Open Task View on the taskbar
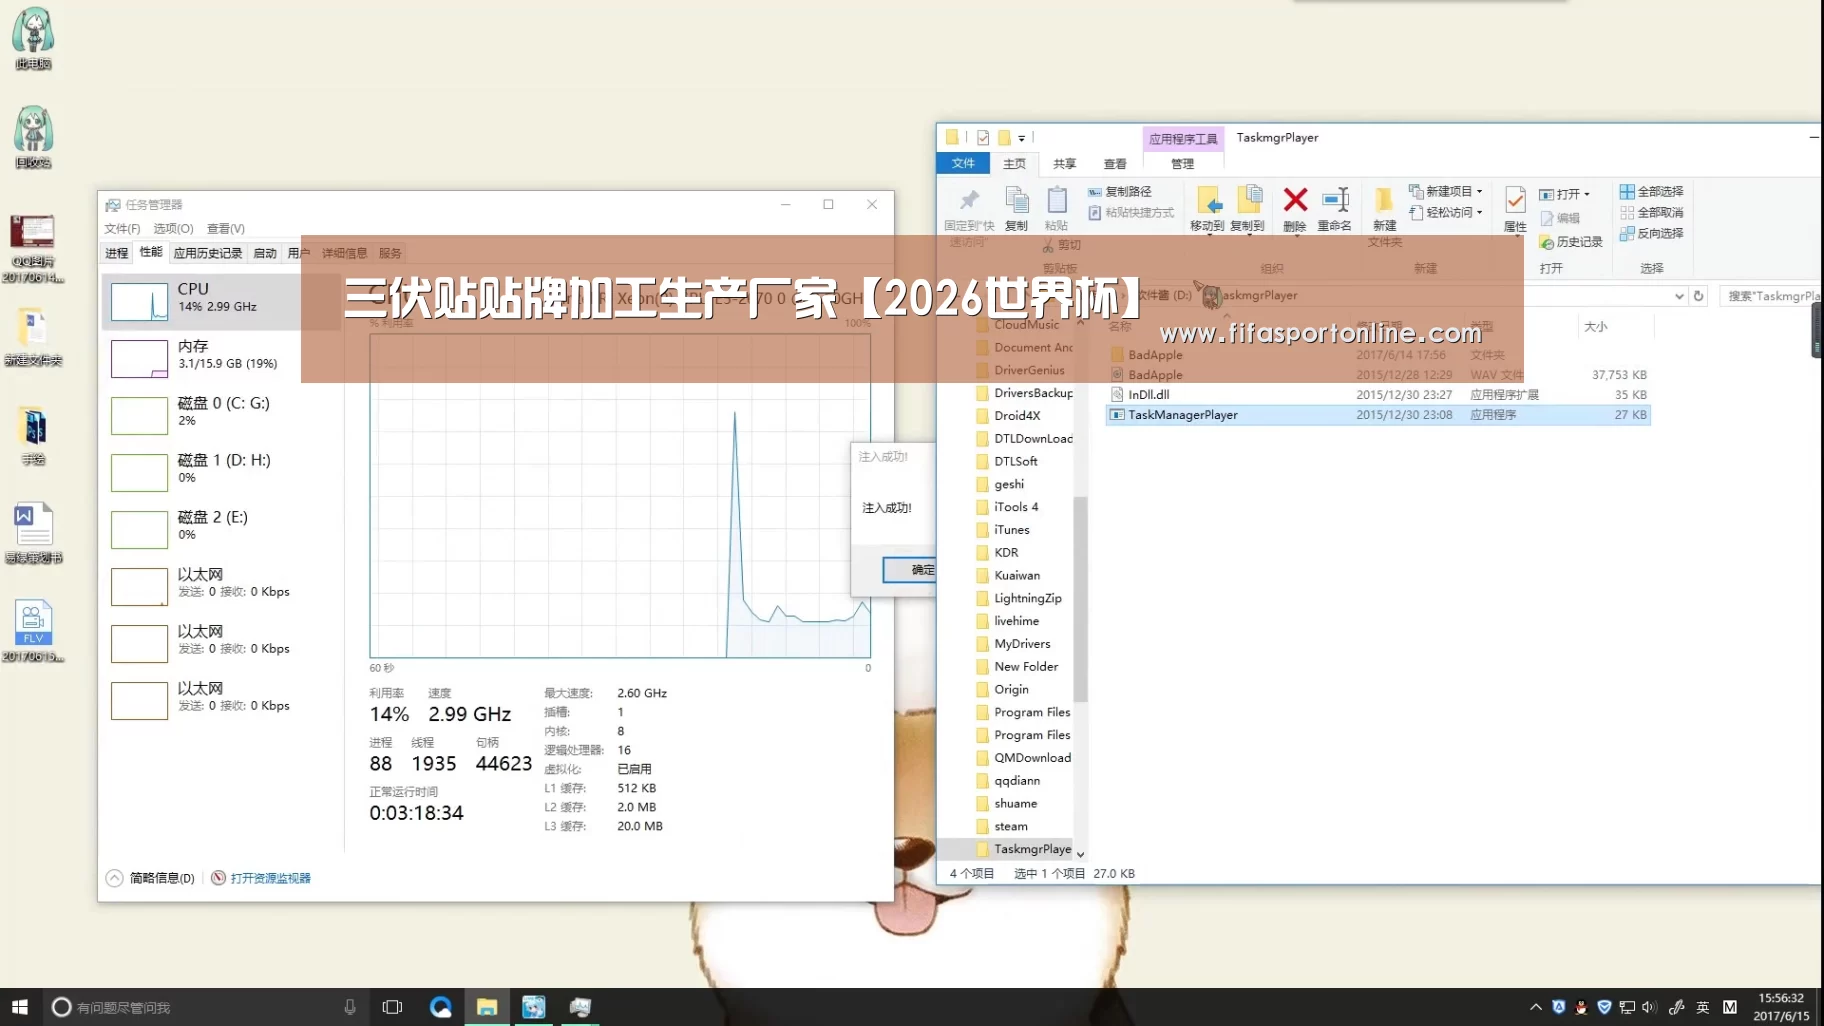This screenshot has height=1026, width=1824. click(392, 1007)
